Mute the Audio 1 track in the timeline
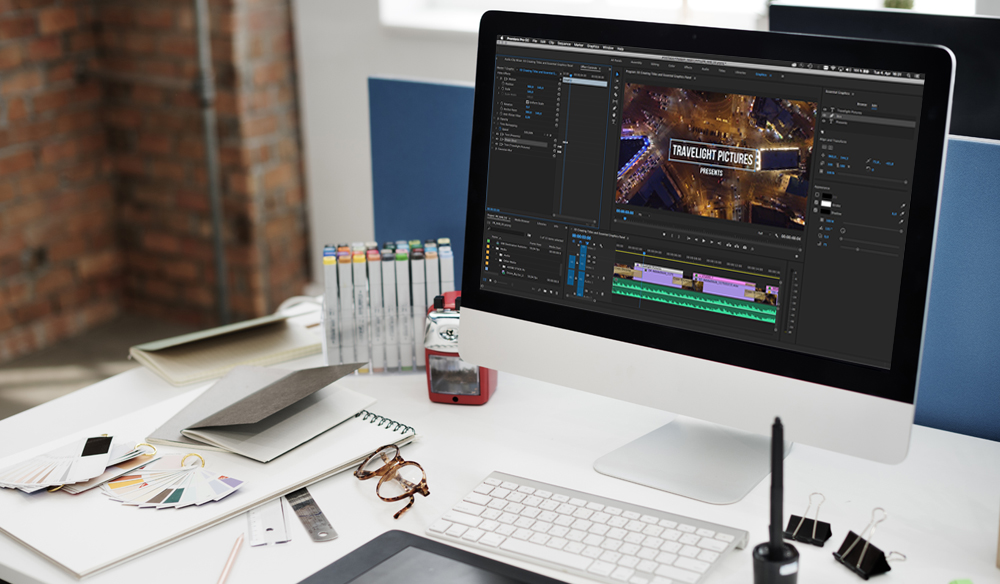The height and width of the screenshot is (584, 1000). [x=587, y=278]
